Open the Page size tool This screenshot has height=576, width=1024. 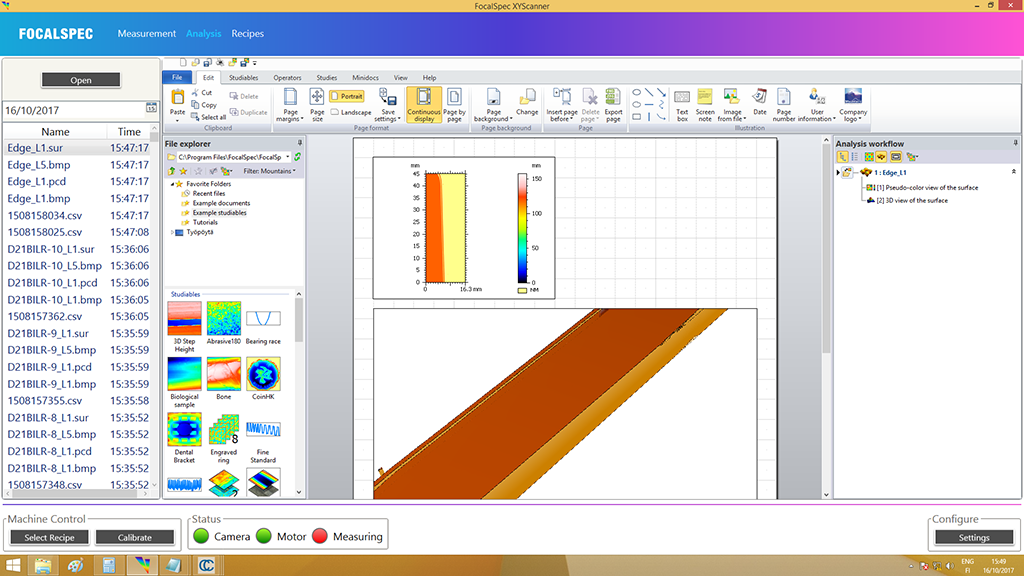(317, 104)
